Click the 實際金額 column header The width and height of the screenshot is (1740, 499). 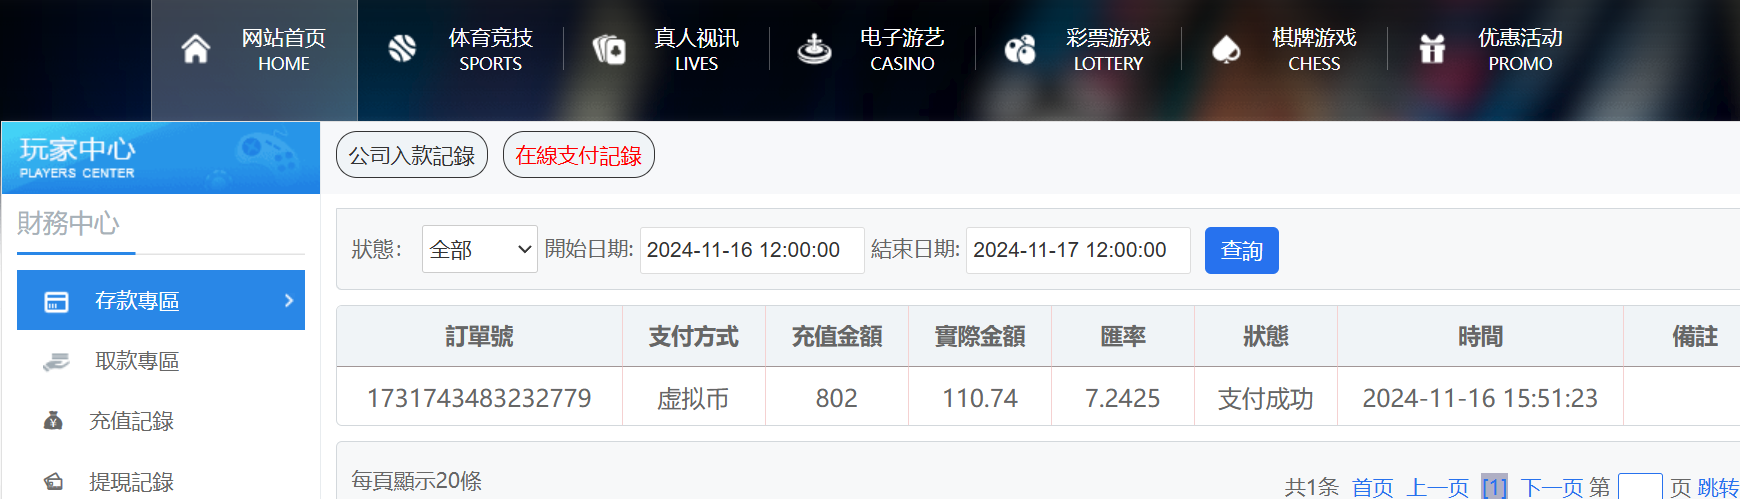click(980, 337)
